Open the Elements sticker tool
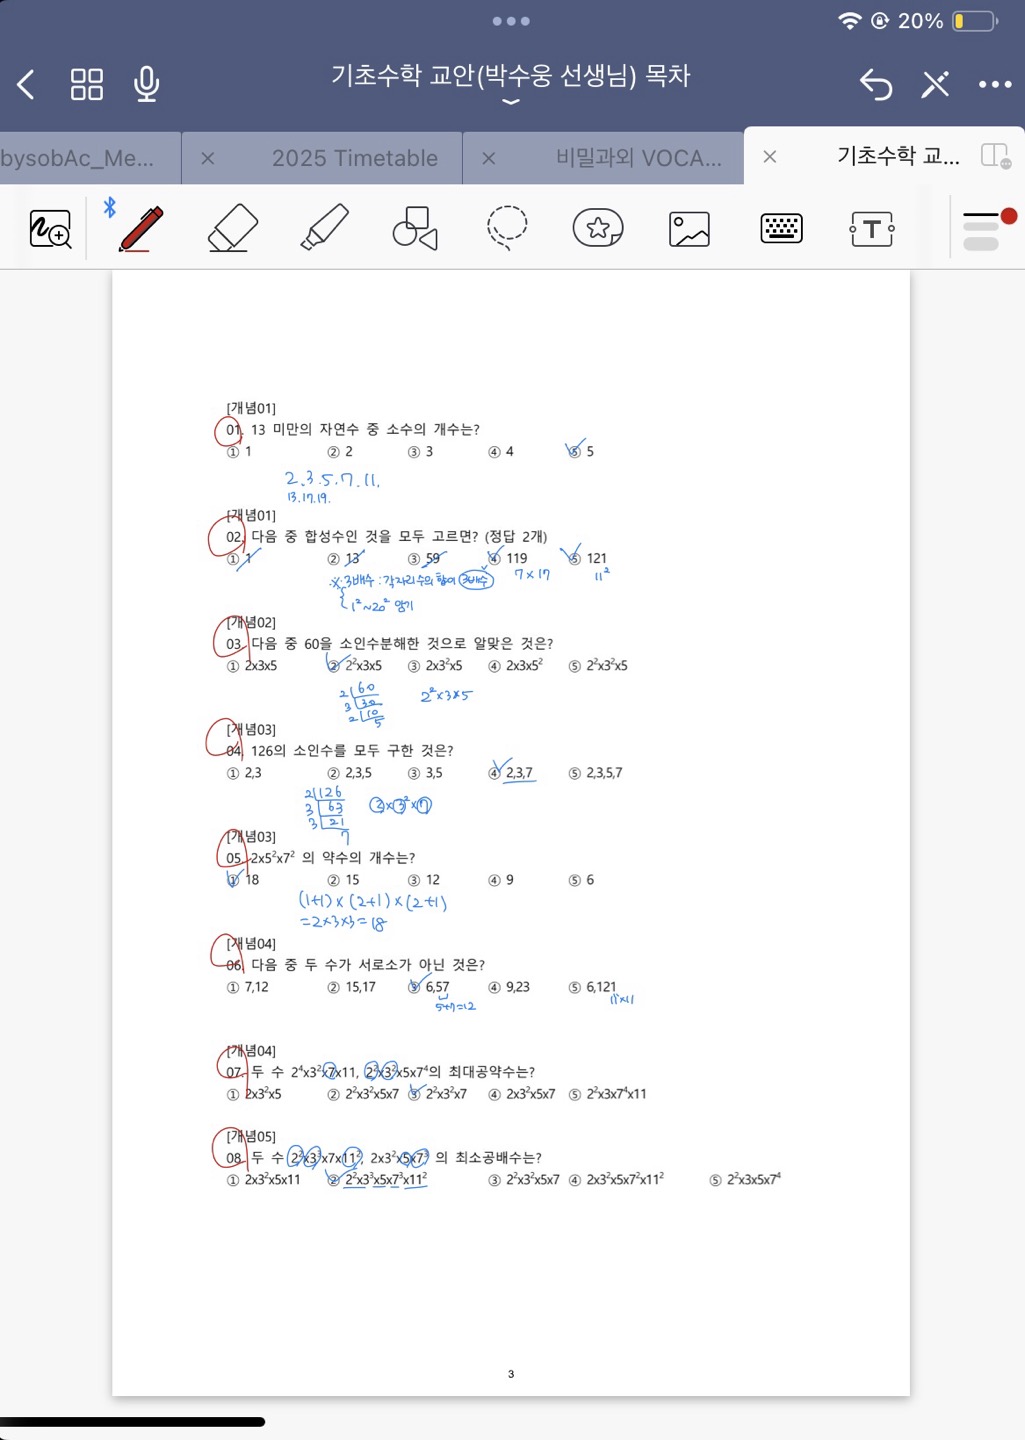 (x=598, y=228)
